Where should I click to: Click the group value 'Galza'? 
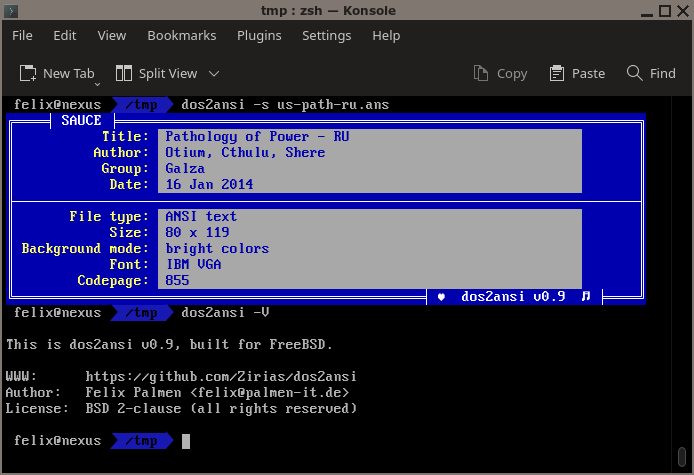(185, 168)
